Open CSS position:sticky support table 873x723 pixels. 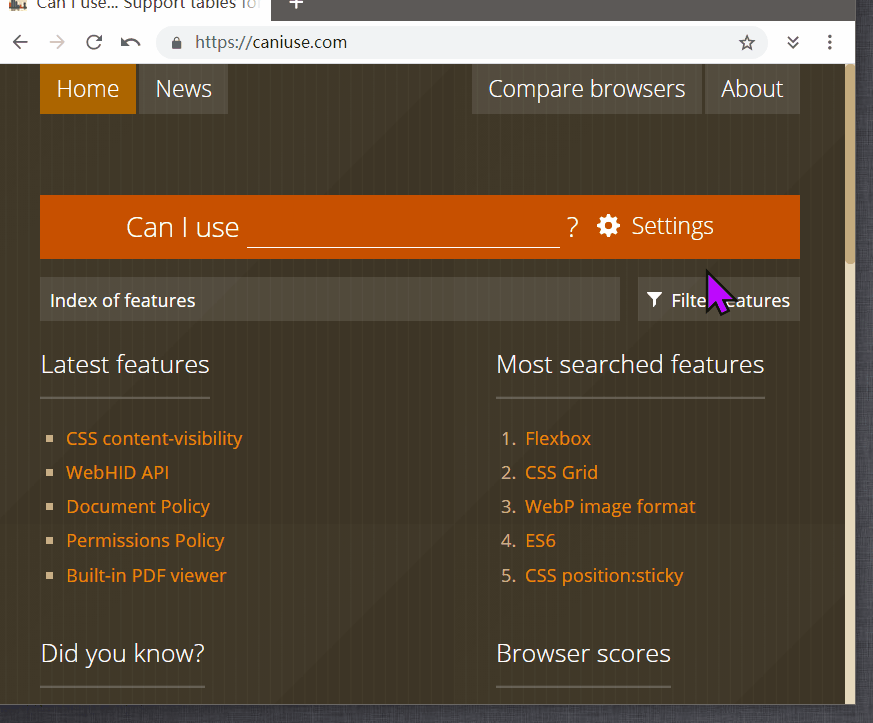tap(604, 576)
